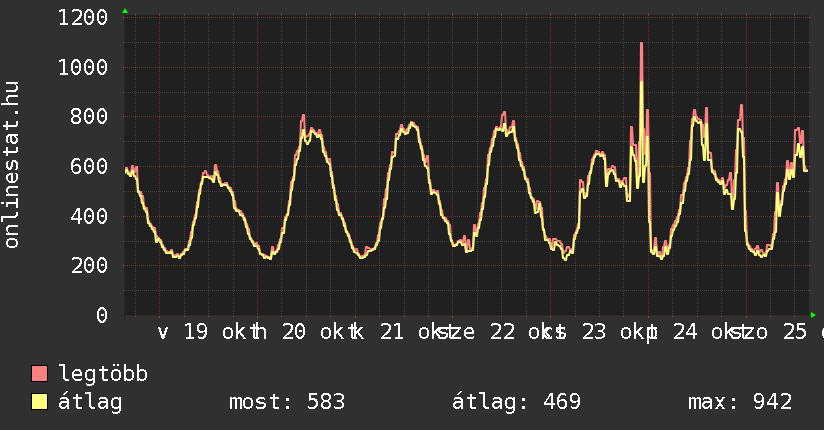Viewport: 824px width, 430px height.
Task: Click the yellow átlag legend color swatch
Action: pos(40,402)
